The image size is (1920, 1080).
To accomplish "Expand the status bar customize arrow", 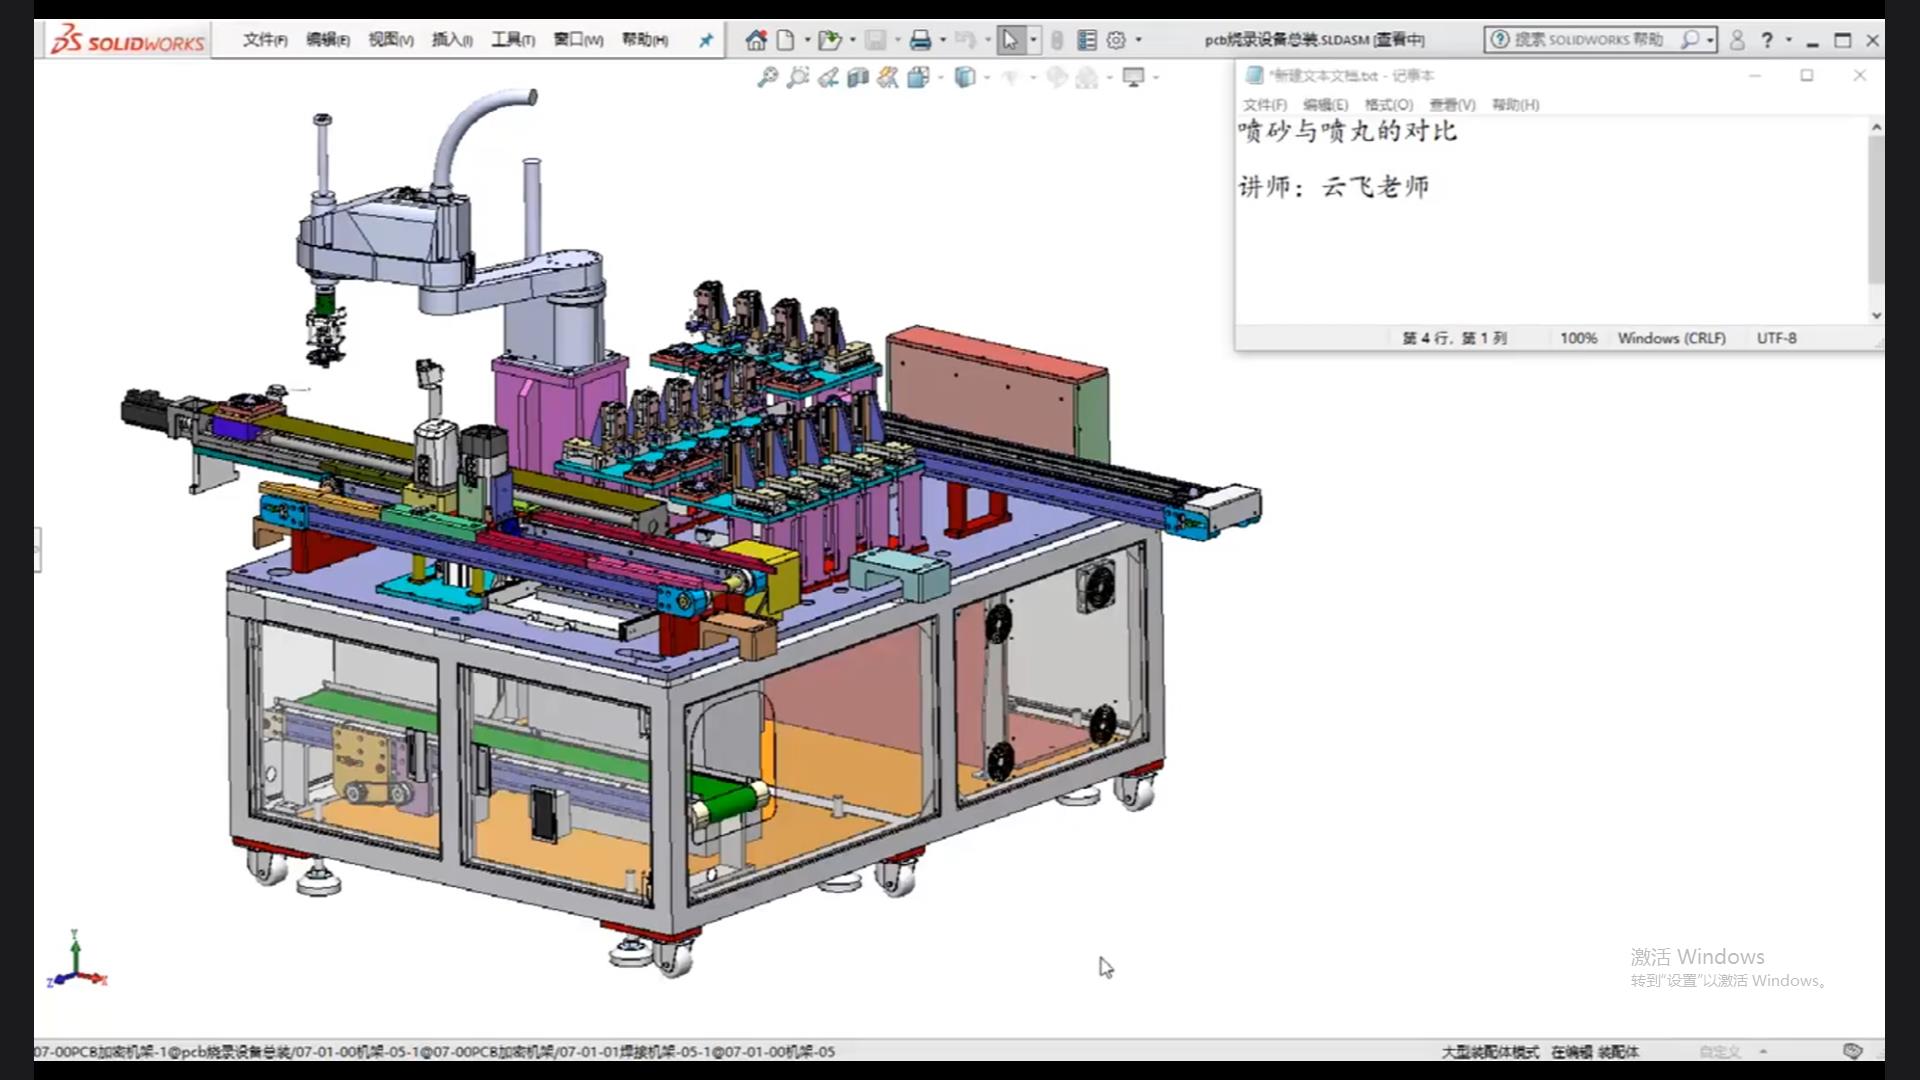I will click(x=1763, y=1051).
